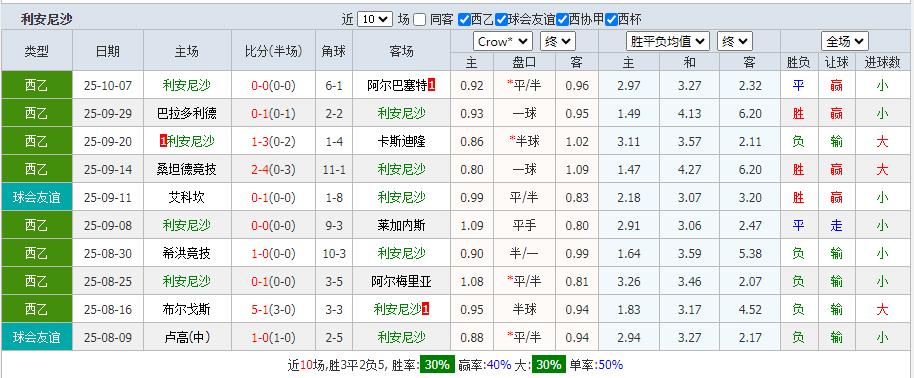The height and width of the screenshot is (378, 914).
Task: Click the date 25-08-30
Action: pos(108,253)
